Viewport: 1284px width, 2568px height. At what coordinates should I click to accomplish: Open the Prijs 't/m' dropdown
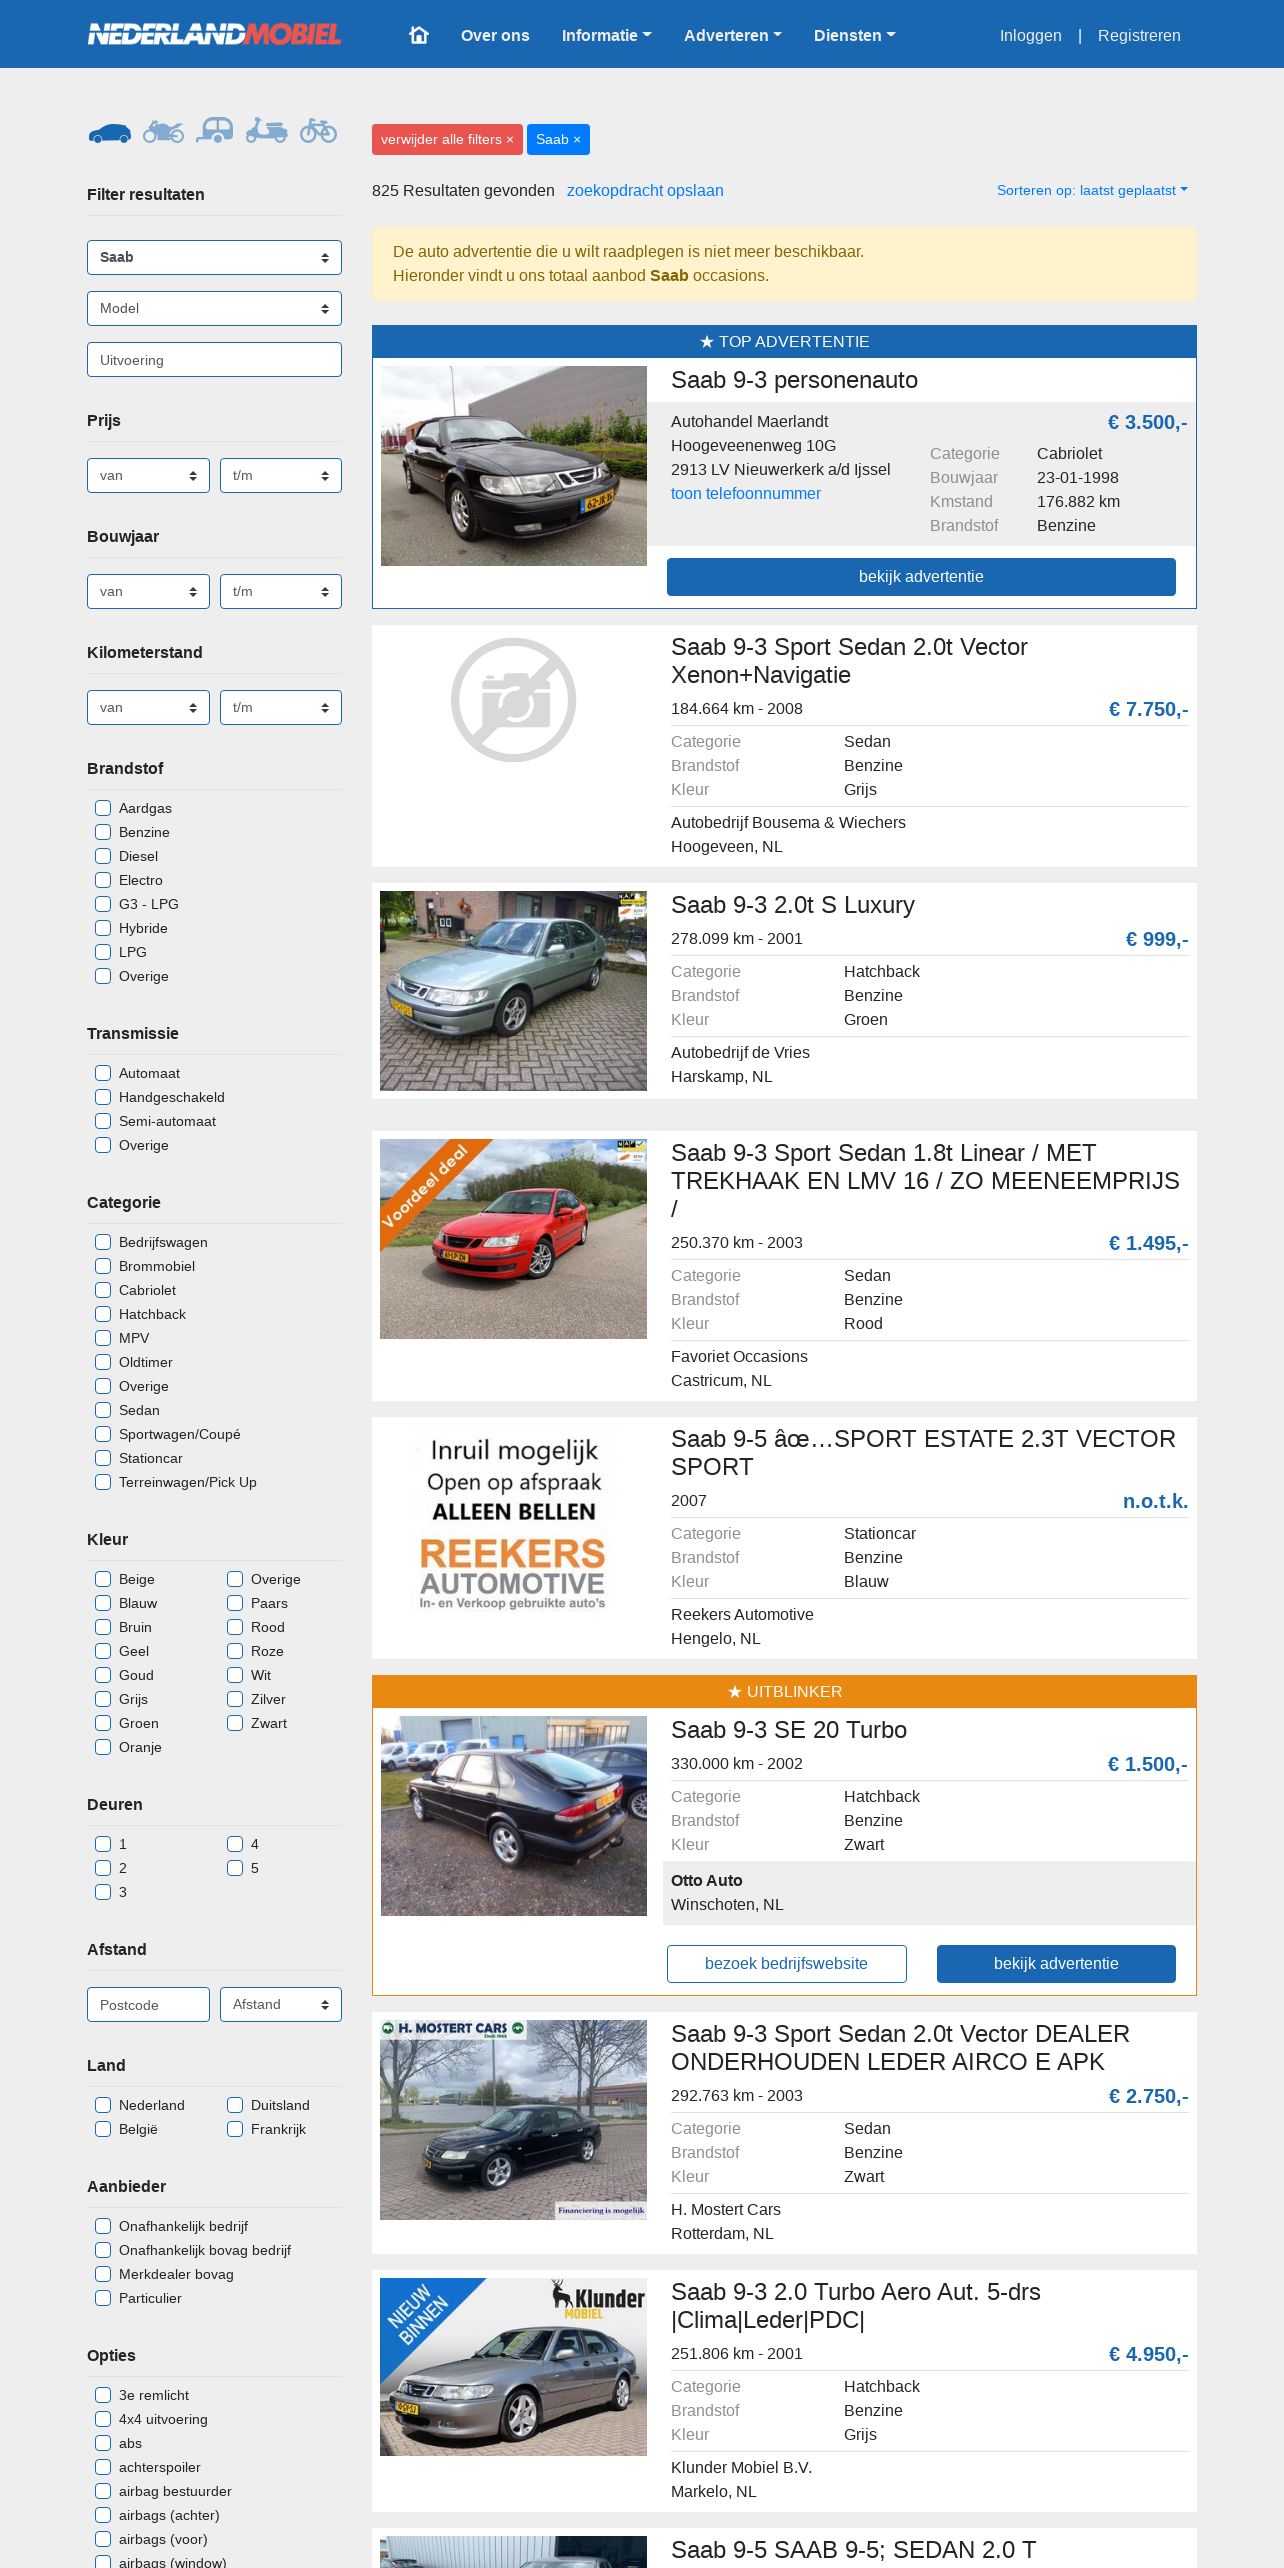tap(281, 476)
